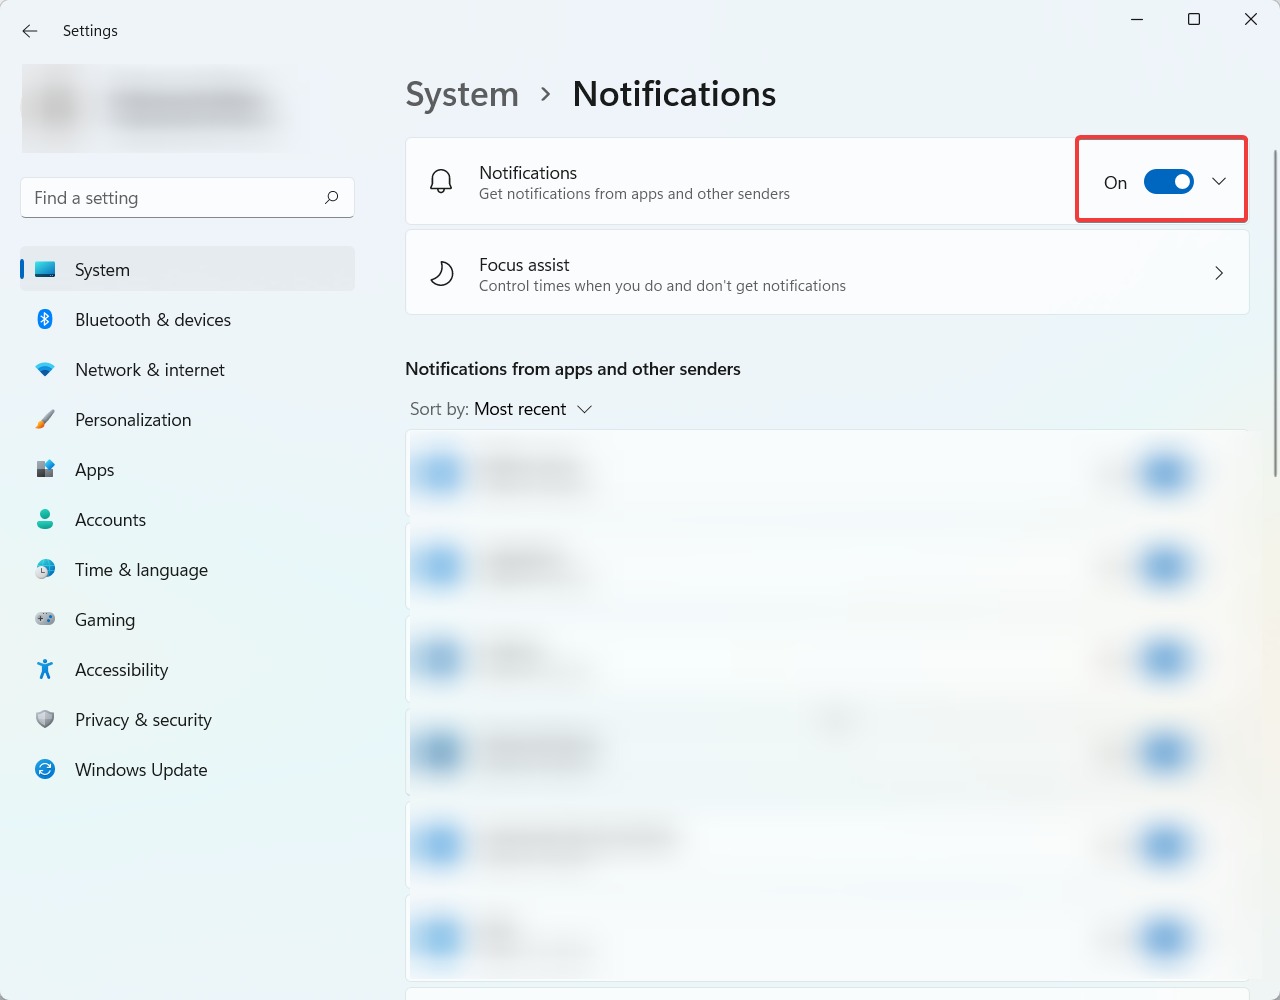
Task: Minimize the Settings window
Action: [1137, 19]
